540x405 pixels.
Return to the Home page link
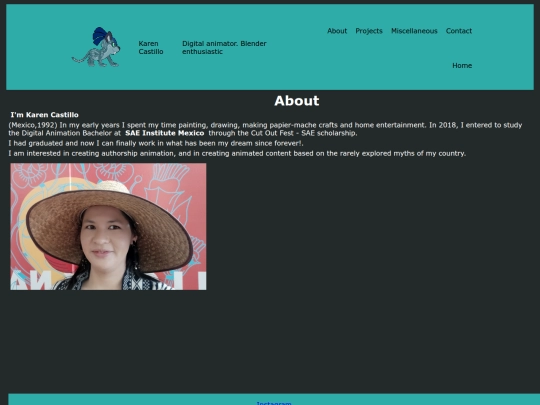[x=462, y=65]
